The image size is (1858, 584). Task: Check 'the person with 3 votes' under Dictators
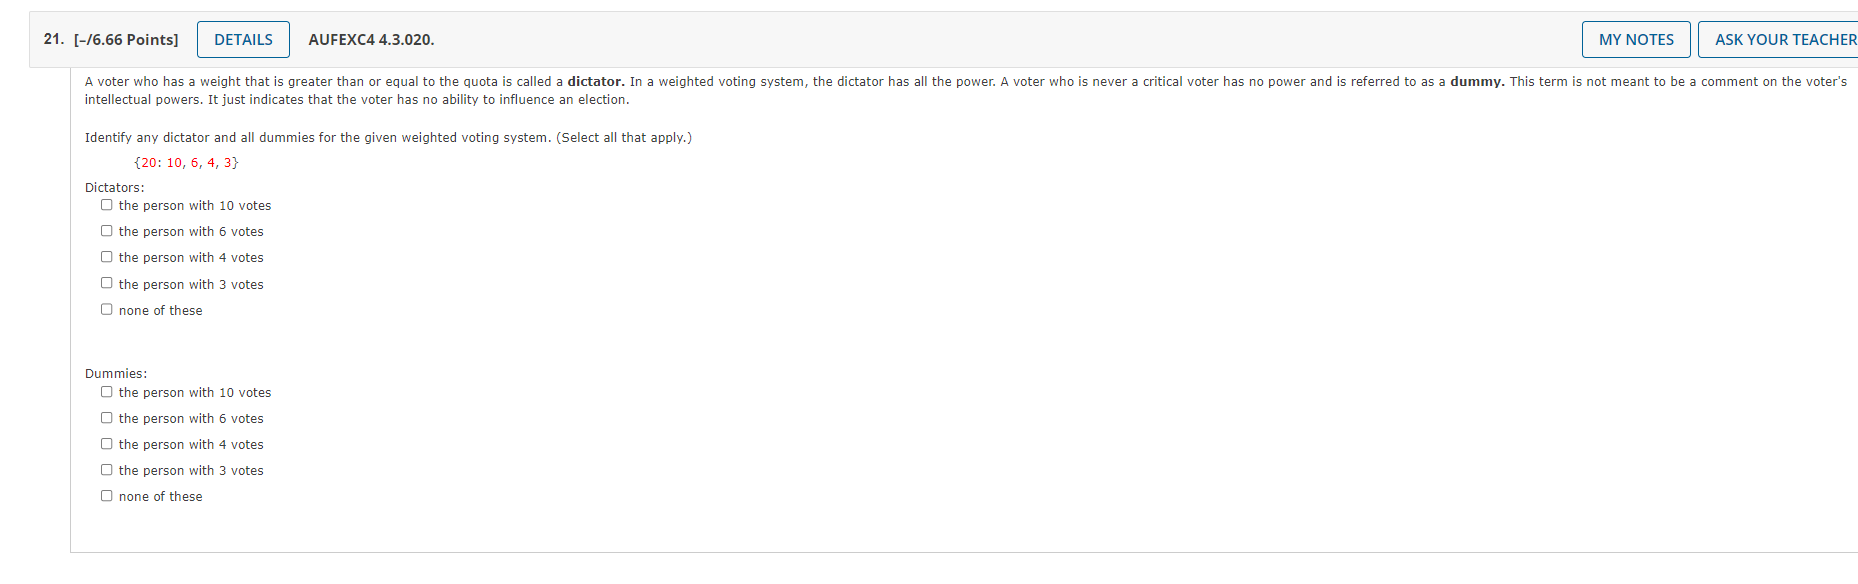pyautogui.click(x=106, y=282)
